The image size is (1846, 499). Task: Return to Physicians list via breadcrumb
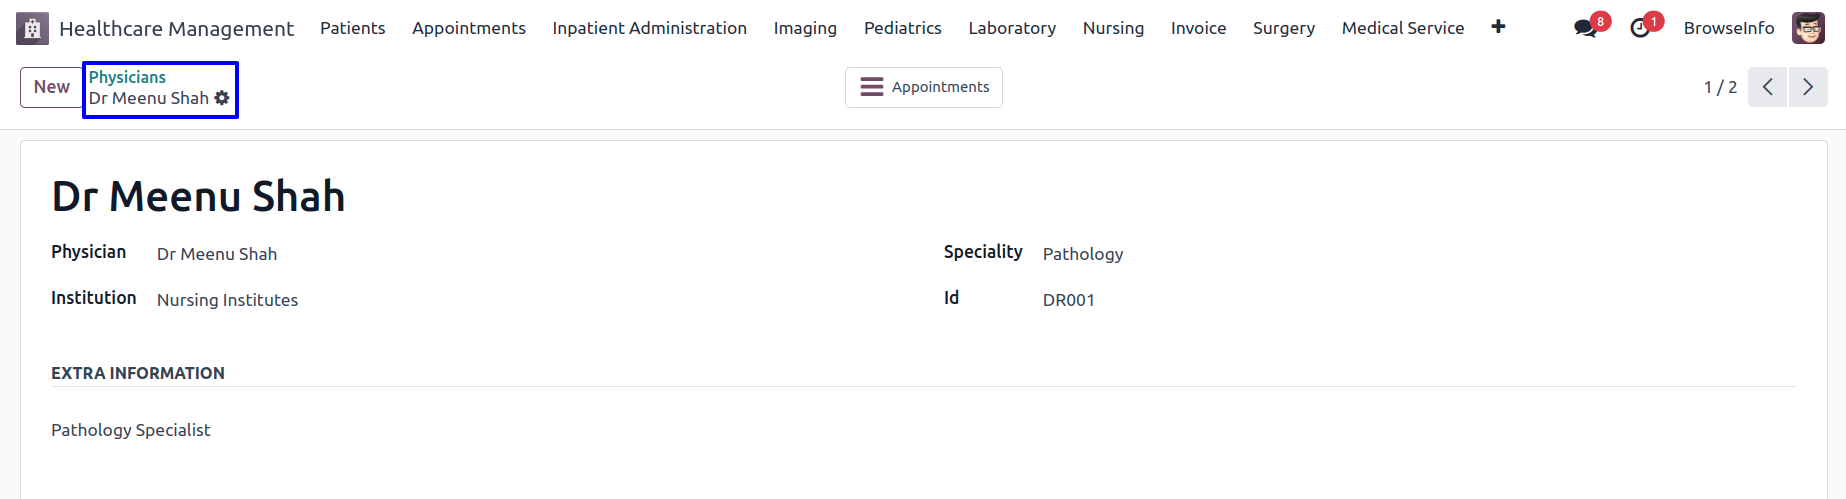127,77
